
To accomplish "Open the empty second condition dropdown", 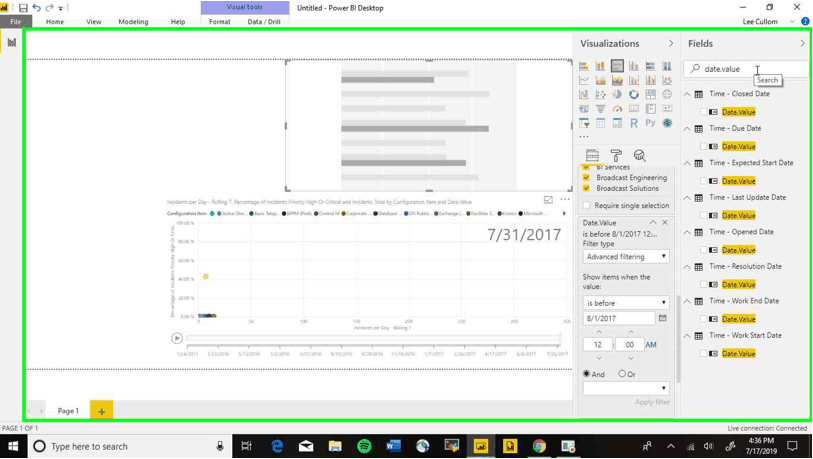I will click(626, 388).
